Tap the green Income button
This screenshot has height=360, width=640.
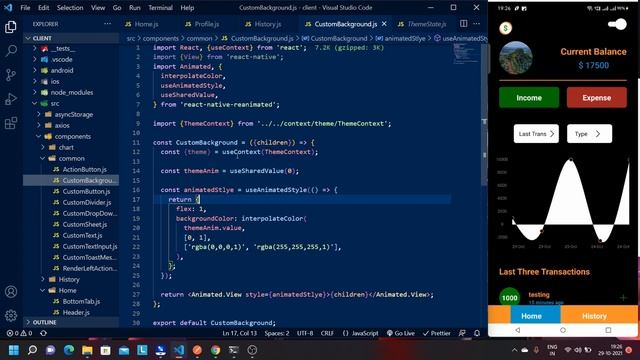[x=529, y=98]
